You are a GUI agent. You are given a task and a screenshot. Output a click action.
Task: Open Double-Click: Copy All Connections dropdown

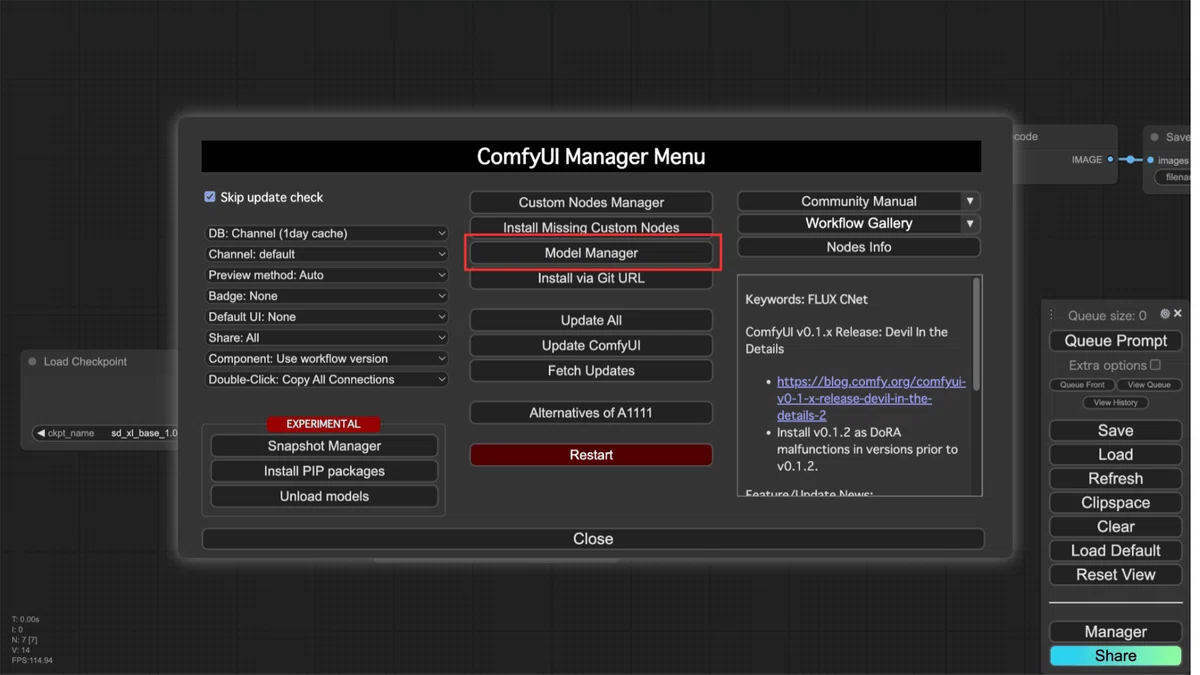pyautogui.click(x=326, y=379)
